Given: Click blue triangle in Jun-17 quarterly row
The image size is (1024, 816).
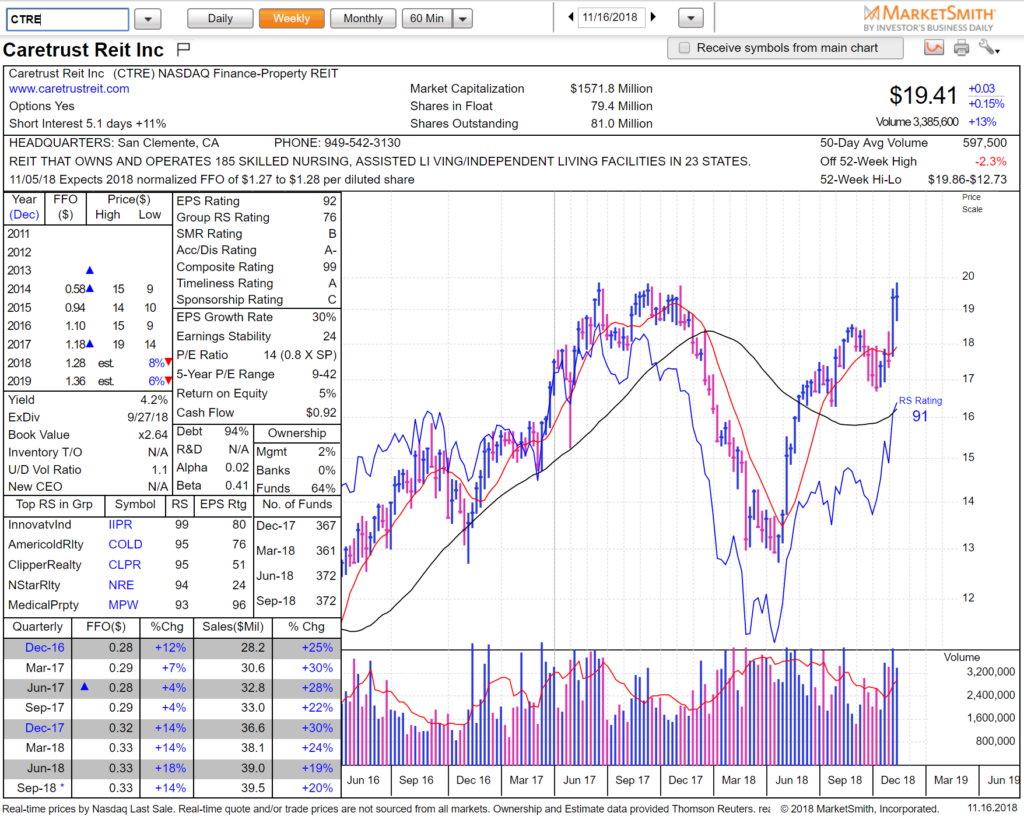Looking at the screenshot, I should pos(84,687).
